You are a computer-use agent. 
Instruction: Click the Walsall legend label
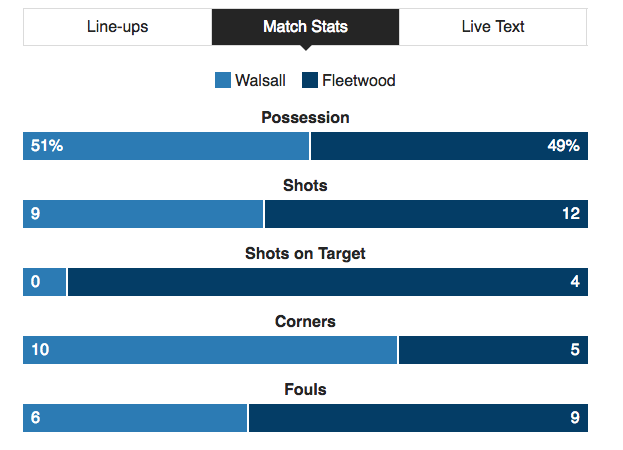pyautogui.click(x=260, y=81)
